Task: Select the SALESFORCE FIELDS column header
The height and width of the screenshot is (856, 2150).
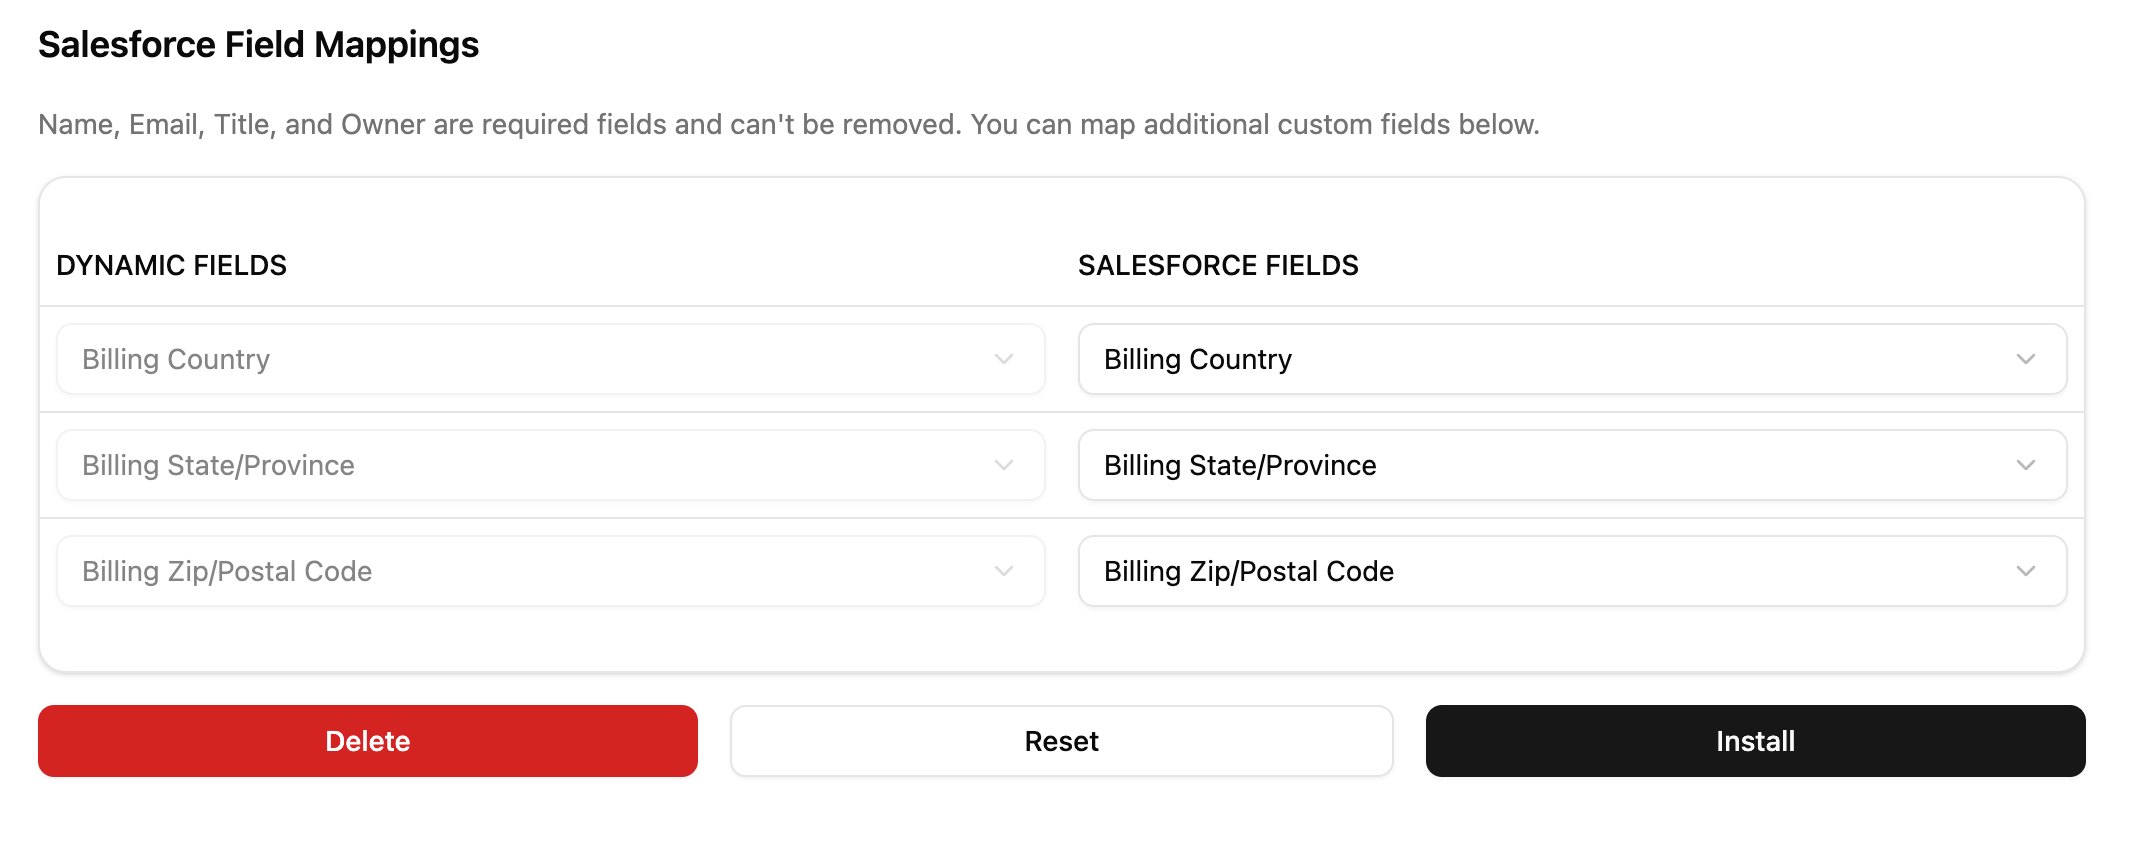Action: point(1218,265)
